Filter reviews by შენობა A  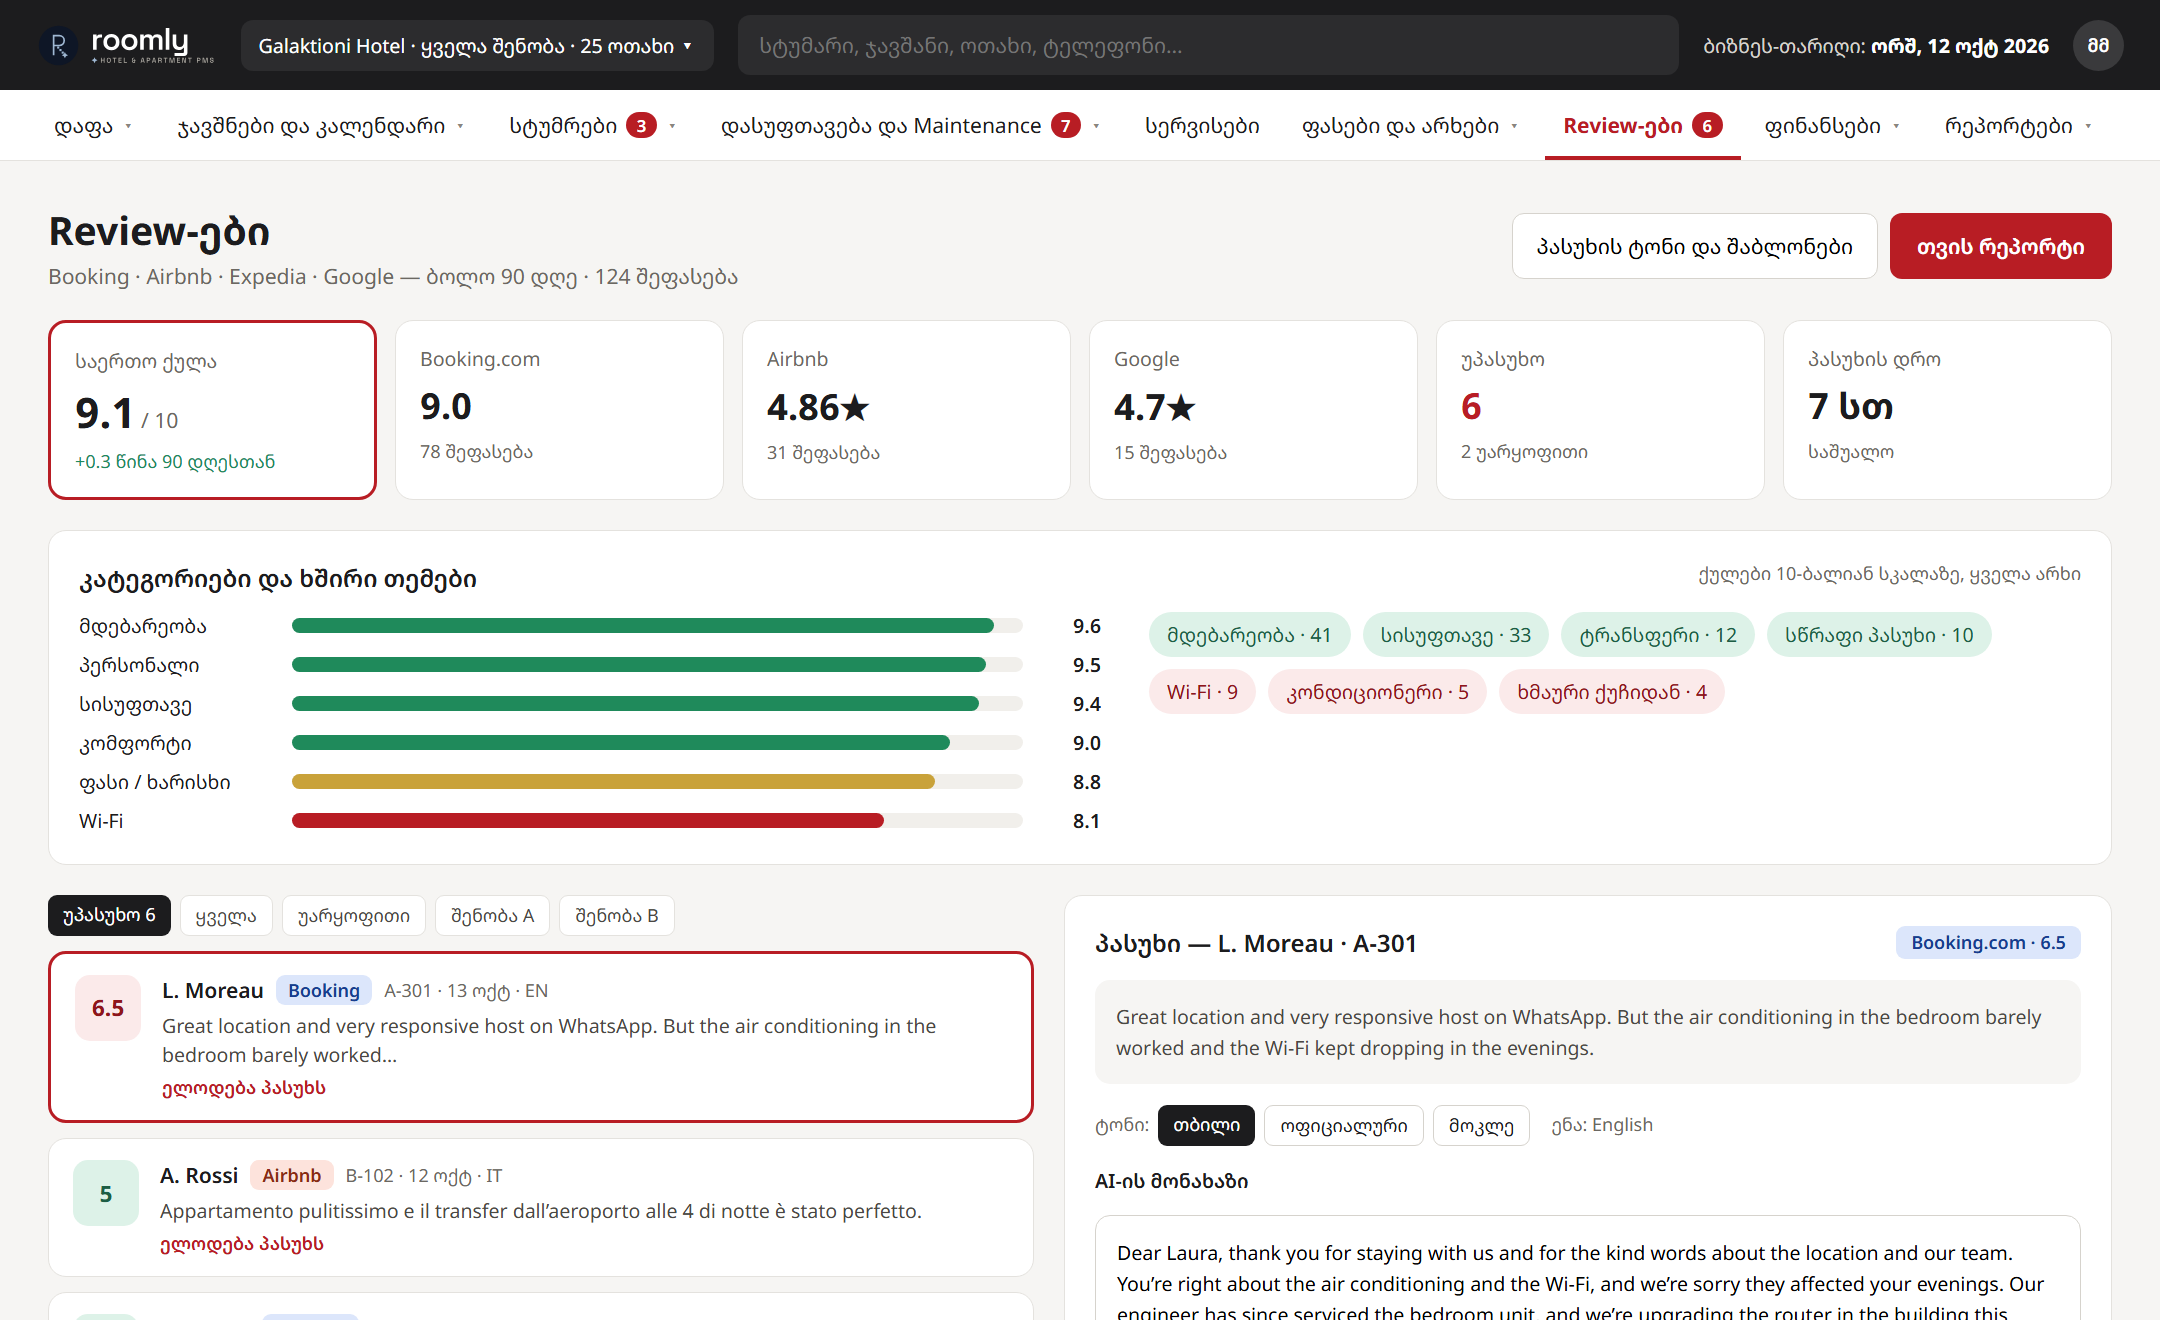tap(492, 916)
